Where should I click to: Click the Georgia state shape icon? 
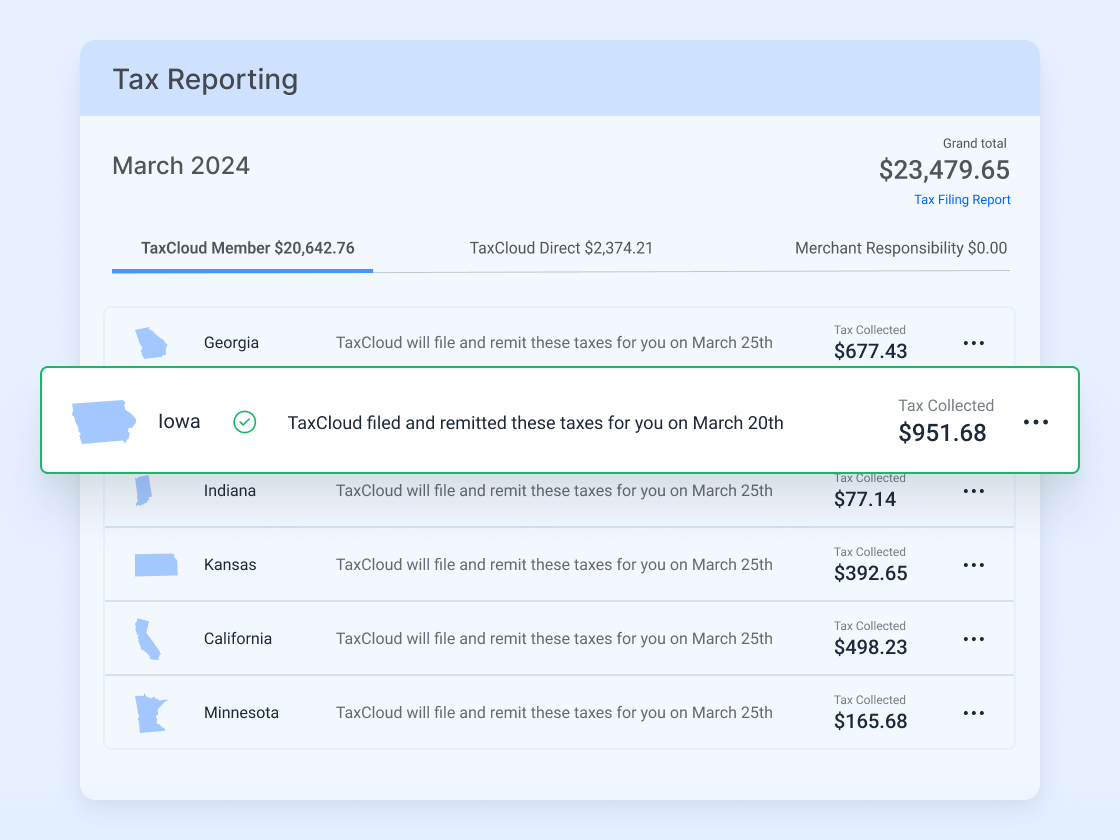tap(152, 342)
